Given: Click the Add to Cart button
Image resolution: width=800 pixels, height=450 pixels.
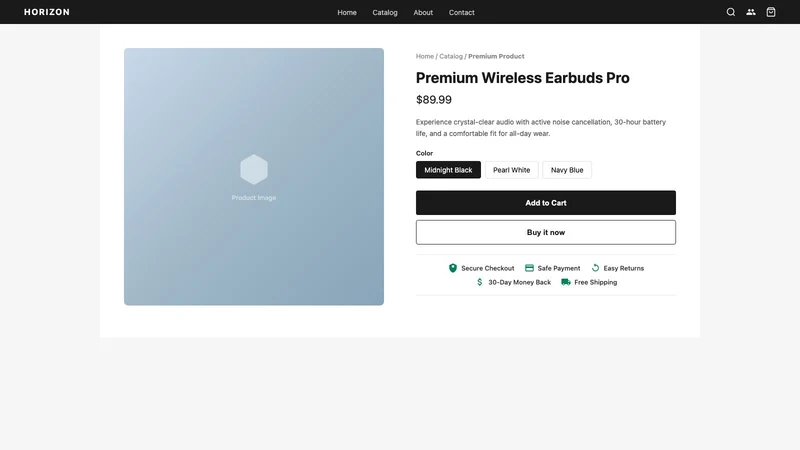Looking at the screenshot, I should 545,203.
